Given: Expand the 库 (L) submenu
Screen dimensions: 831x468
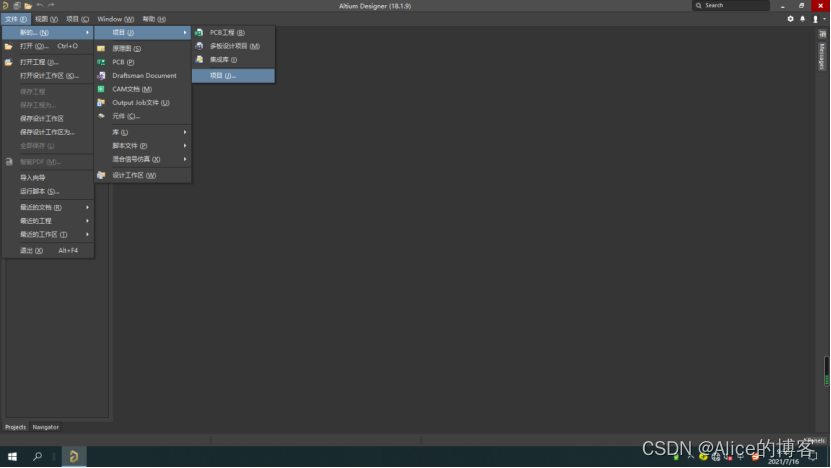Looking at the screenshot, I should coord(143,132).
